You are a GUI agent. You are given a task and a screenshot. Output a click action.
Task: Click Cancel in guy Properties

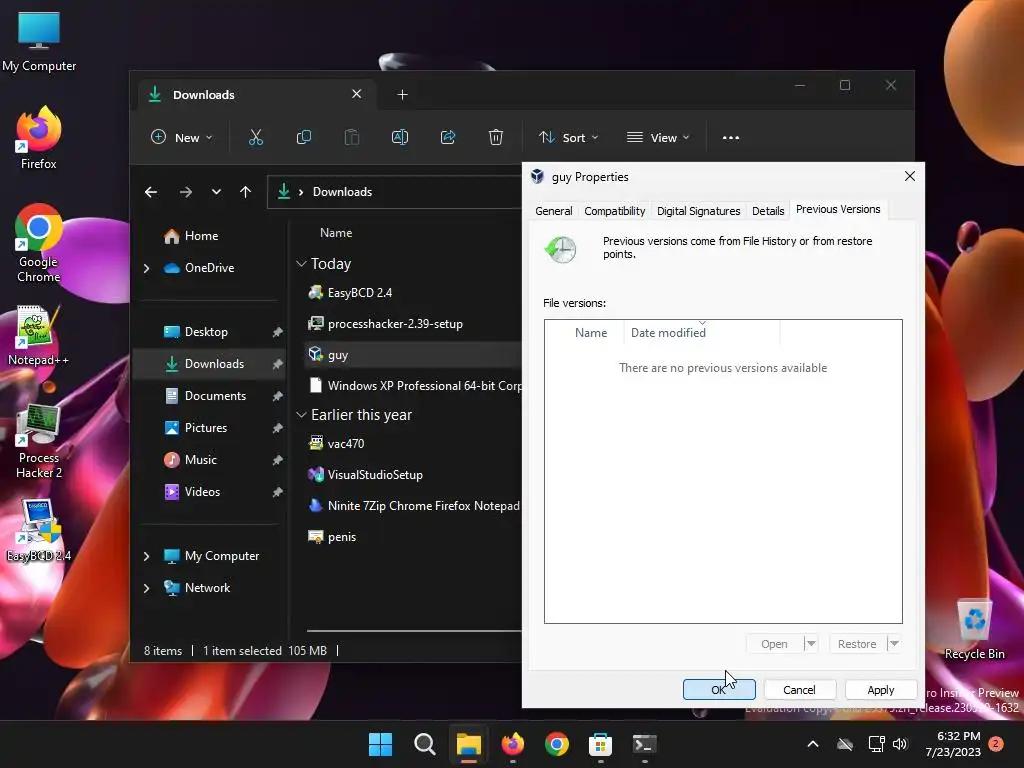pyautogui.click(x=799, y=690)
